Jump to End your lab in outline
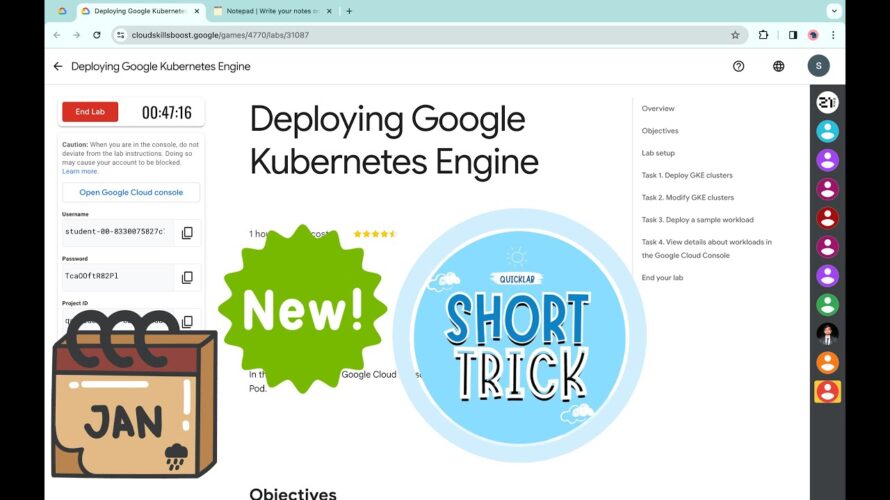Image resolution: width=890 pixels, height=500 pixels. click(662, 278)
